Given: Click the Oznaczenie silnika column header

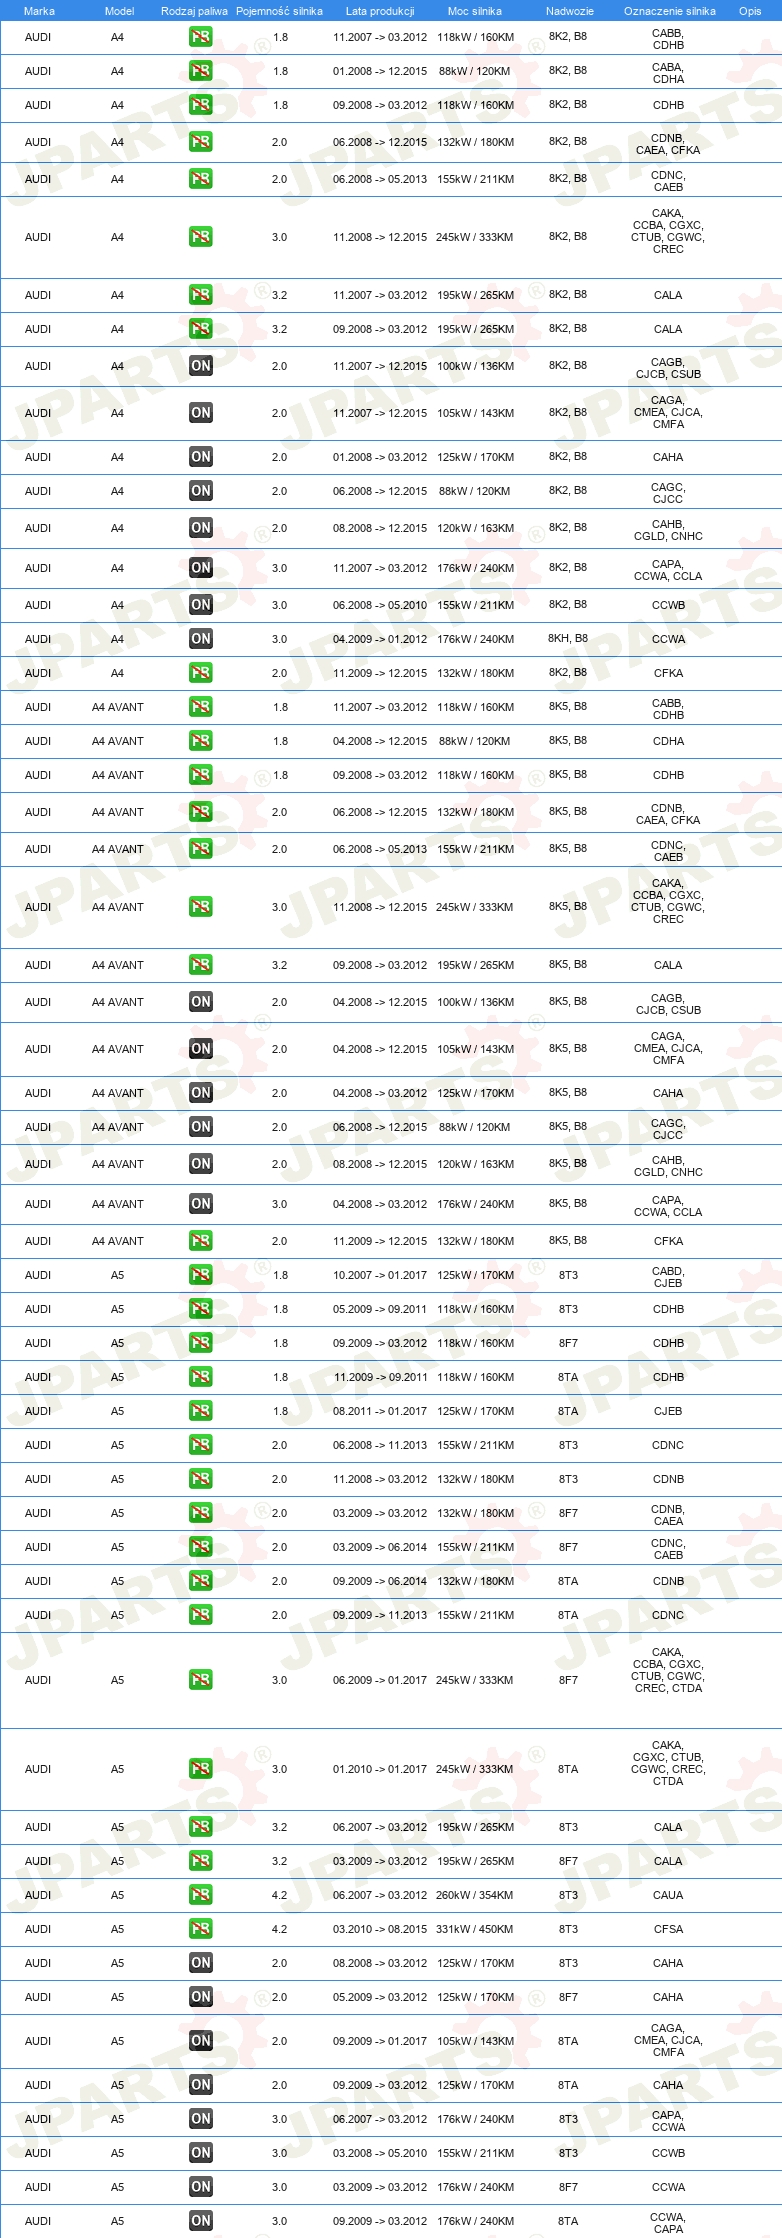Looking at the screenshot, I should (x=669, y=11).
